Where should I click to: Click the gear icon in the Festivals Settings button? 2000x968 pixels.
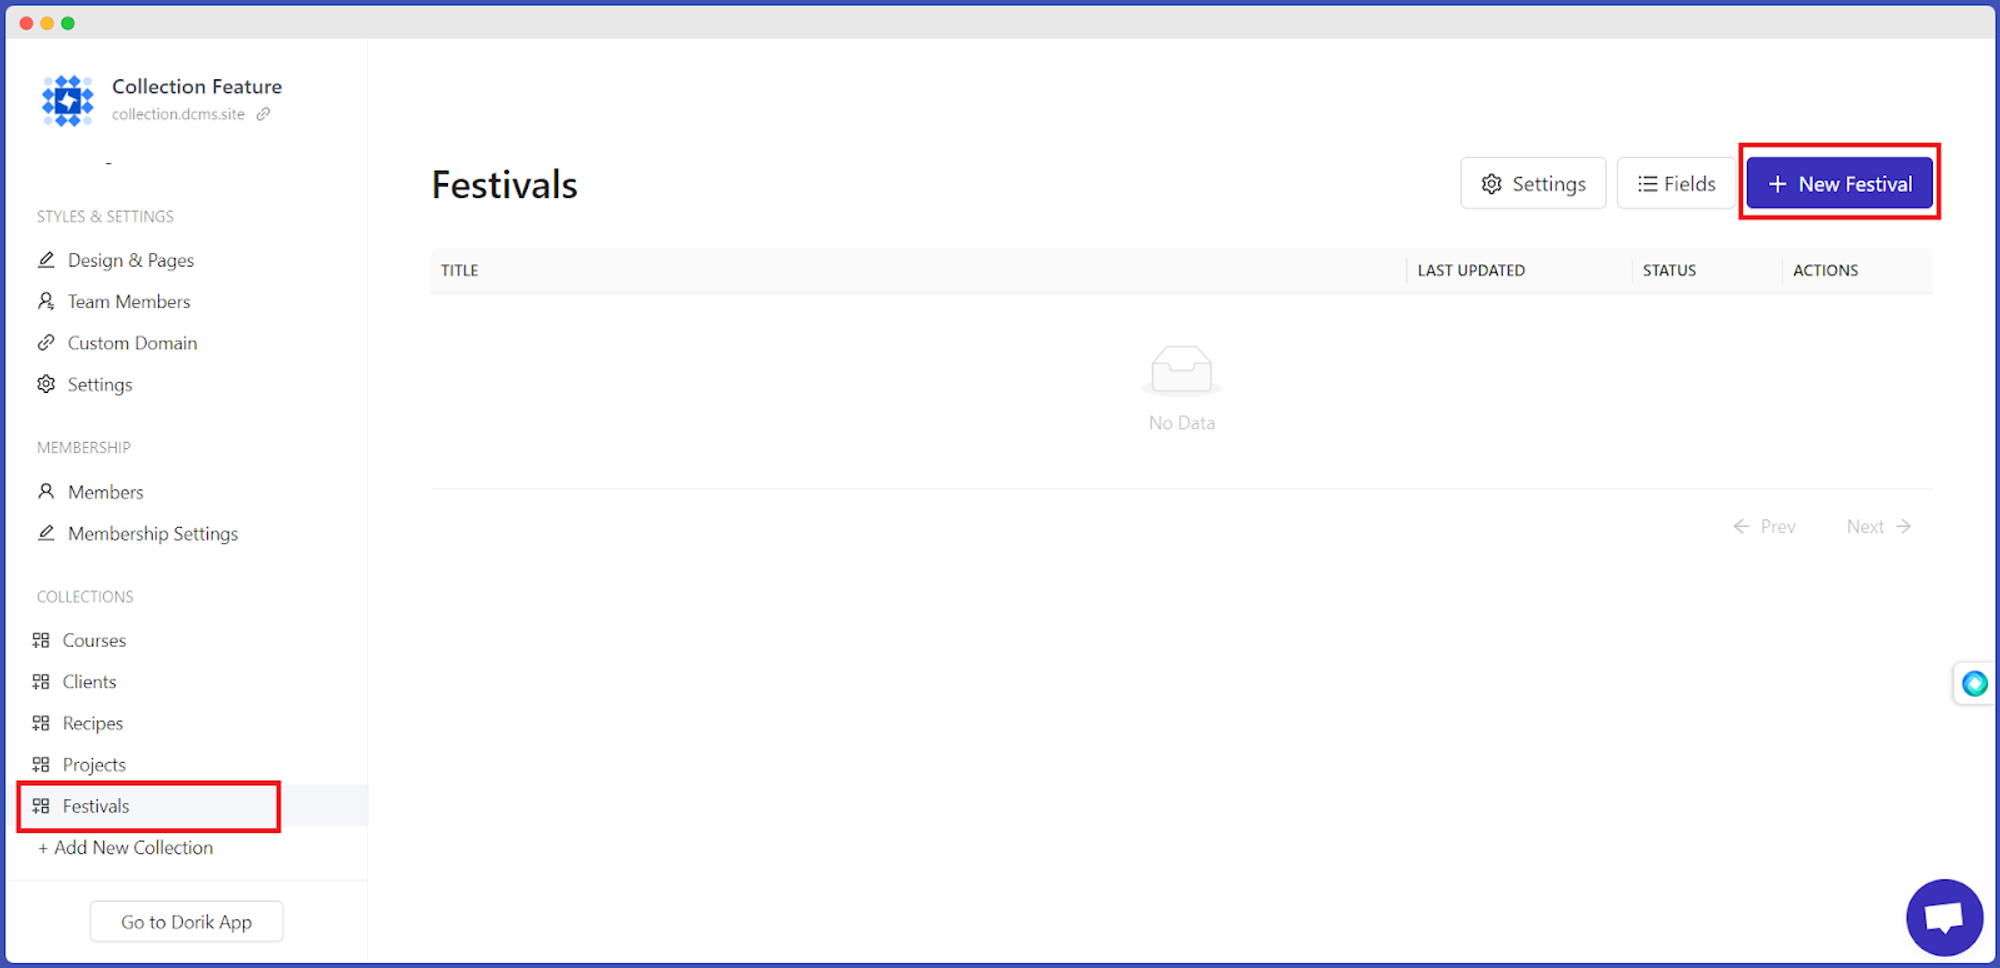[x=1491, y=184]
